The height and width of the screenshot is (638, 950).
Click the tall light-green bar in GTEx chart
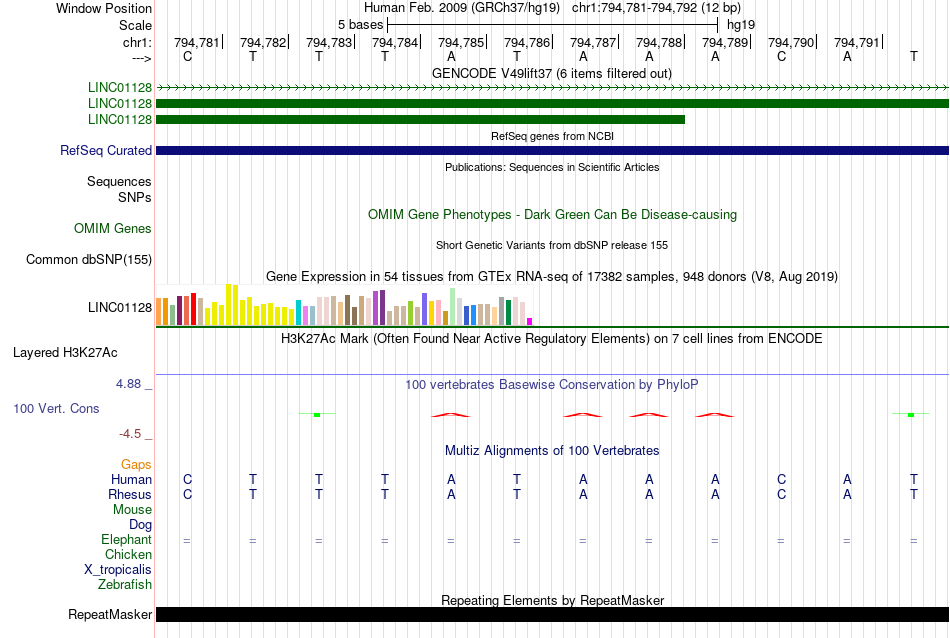click(453, 307)
